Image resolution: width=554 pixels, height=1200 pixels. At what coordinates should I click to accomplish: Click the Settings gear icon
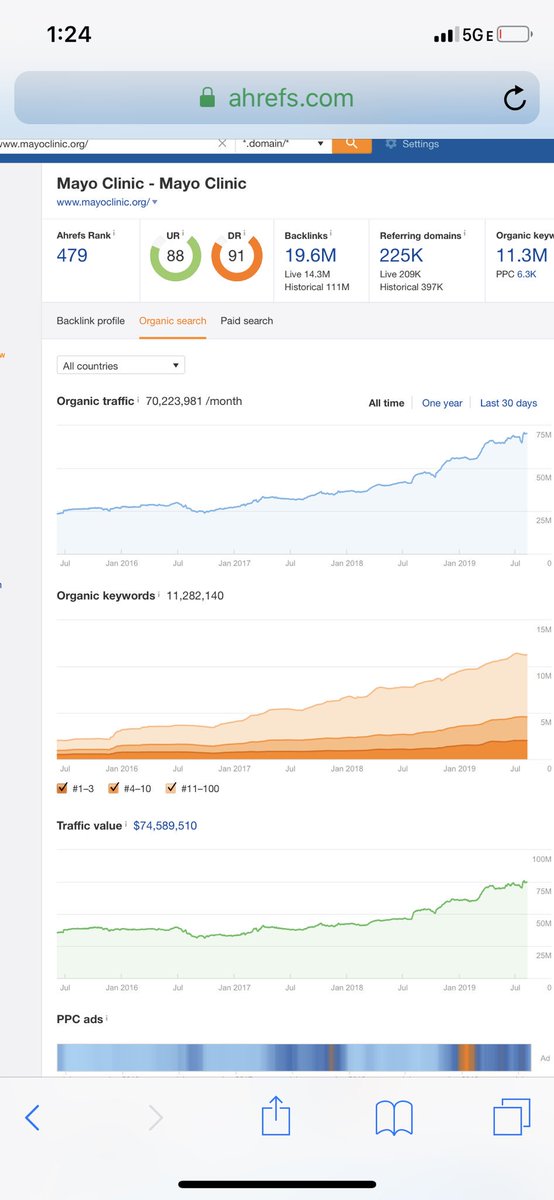tap(391, 144)
